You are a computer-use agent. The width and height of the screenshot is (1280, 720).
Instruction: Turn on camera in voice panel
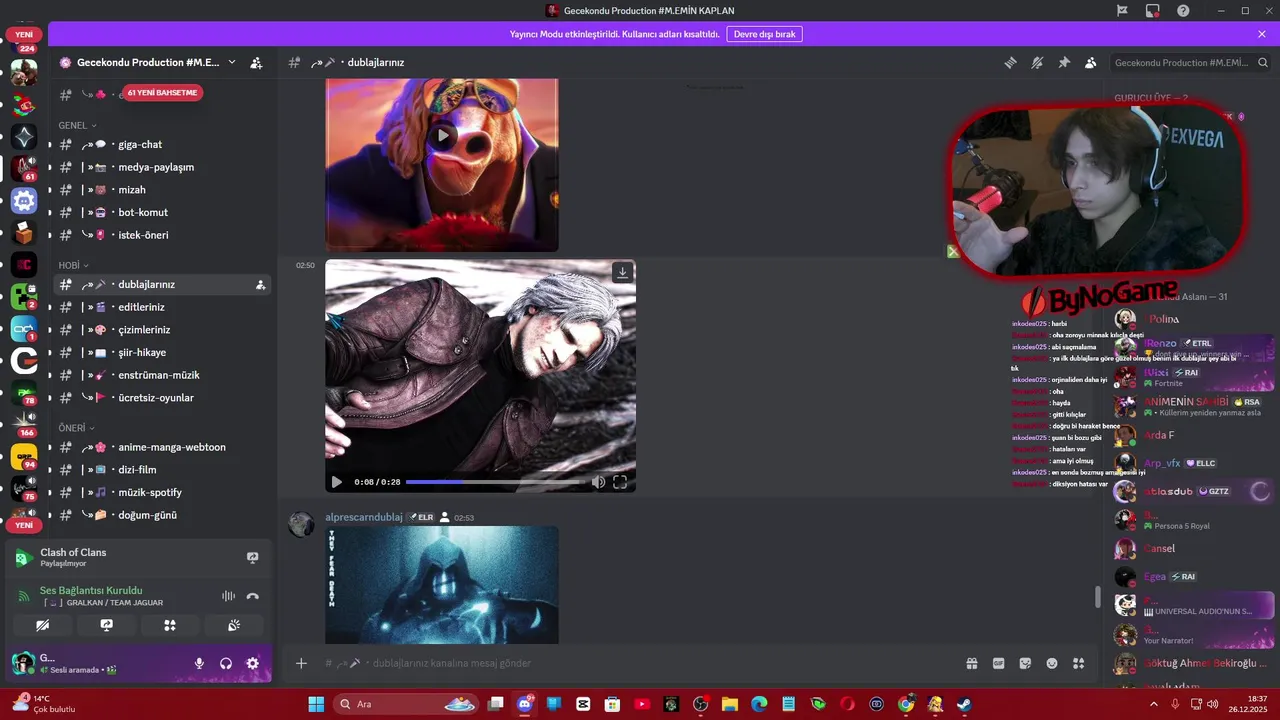pos(43,625)
